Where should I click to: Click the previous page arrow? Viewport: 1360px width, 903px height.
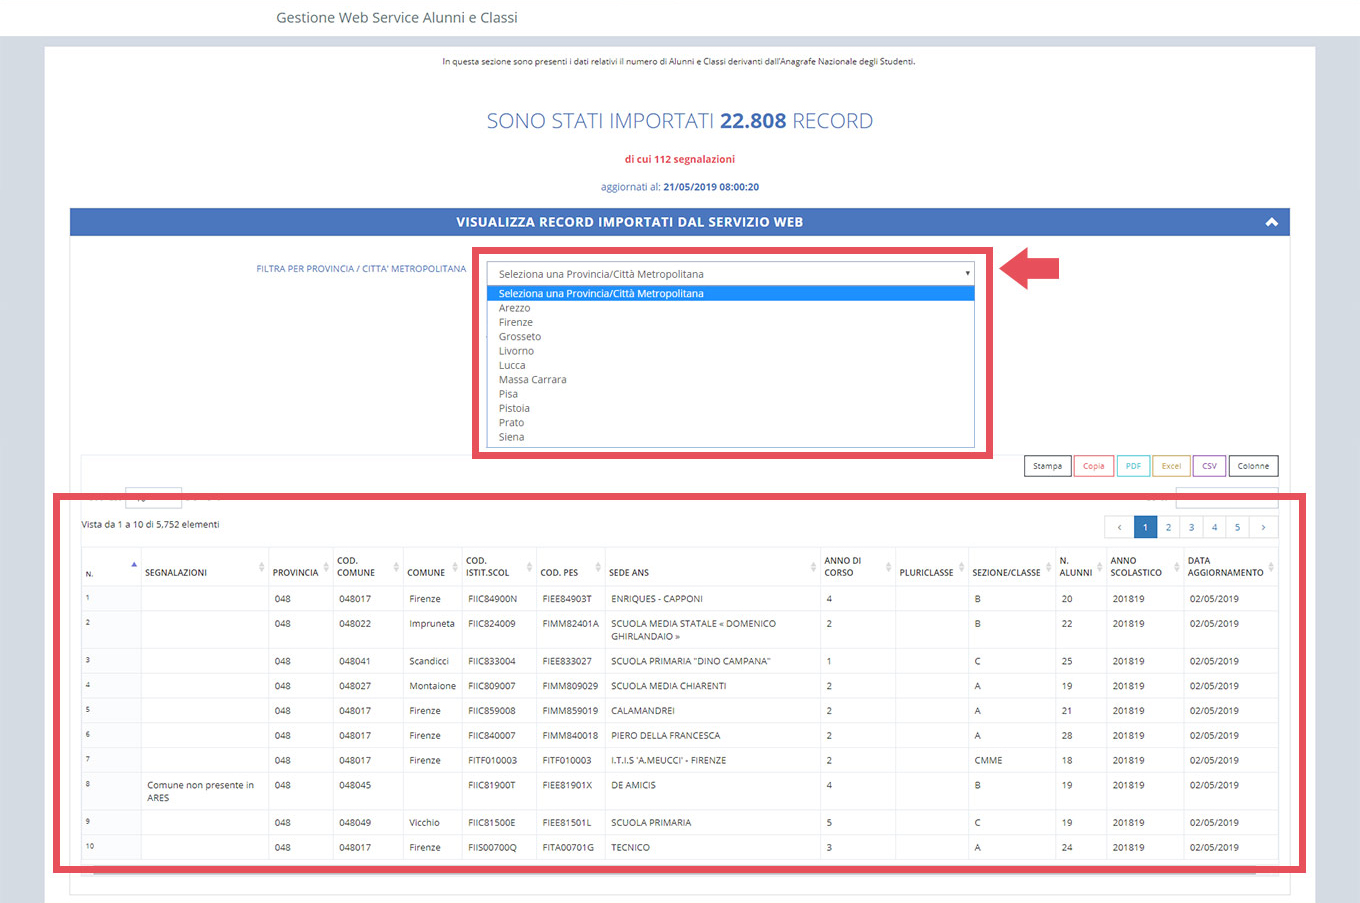tap(1119, 527)
